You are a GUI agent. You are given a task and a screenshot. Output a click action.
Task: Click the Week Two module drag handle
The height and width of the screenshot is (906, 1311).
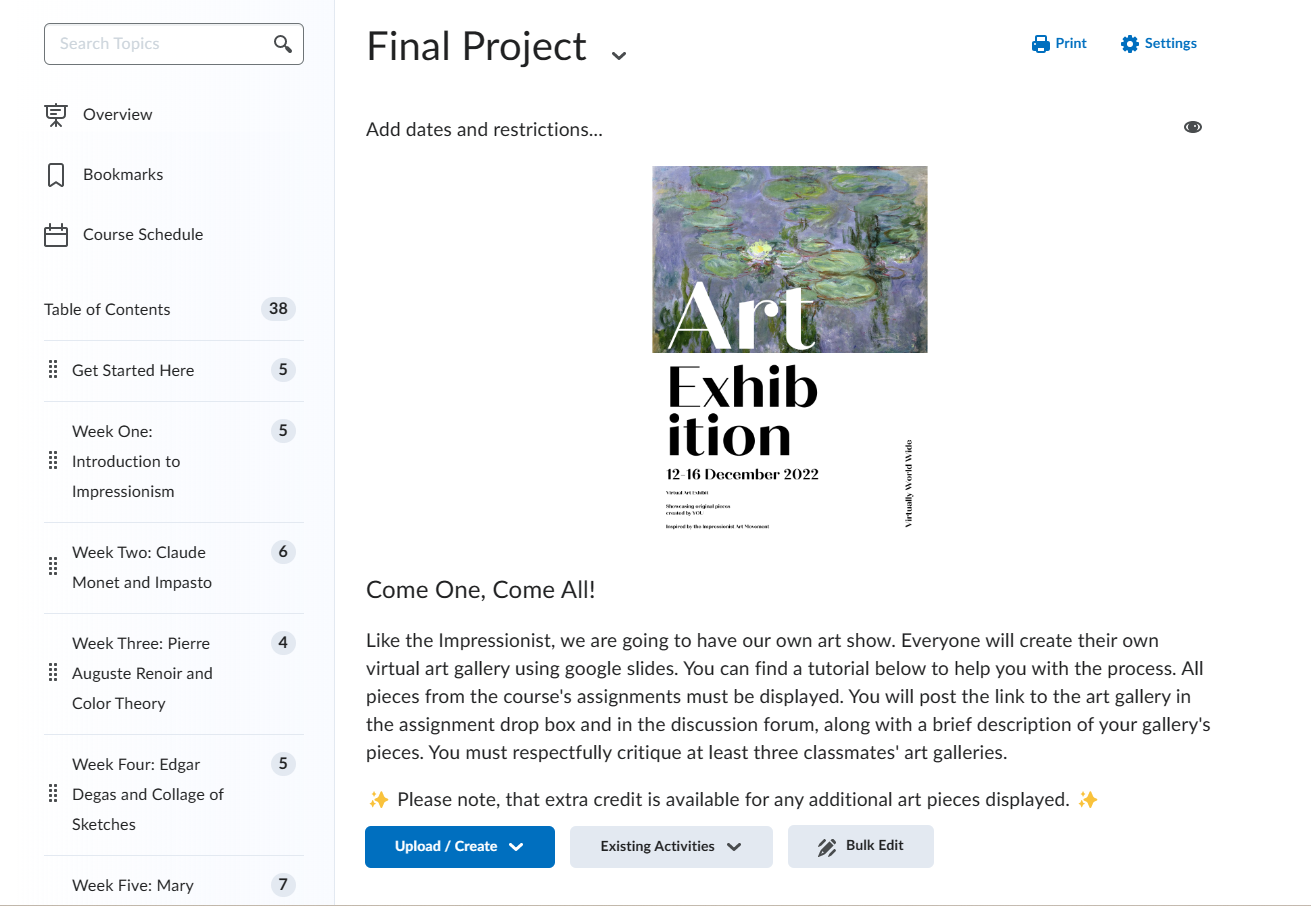coord(53,567)
